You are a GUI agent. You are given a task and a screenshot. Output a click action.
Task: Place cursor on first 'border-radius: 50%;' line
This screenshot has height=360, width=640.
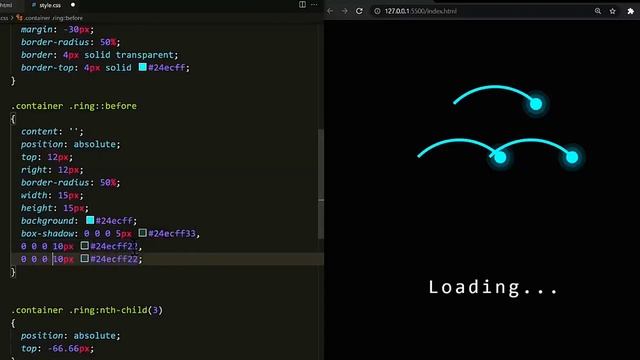71,42
